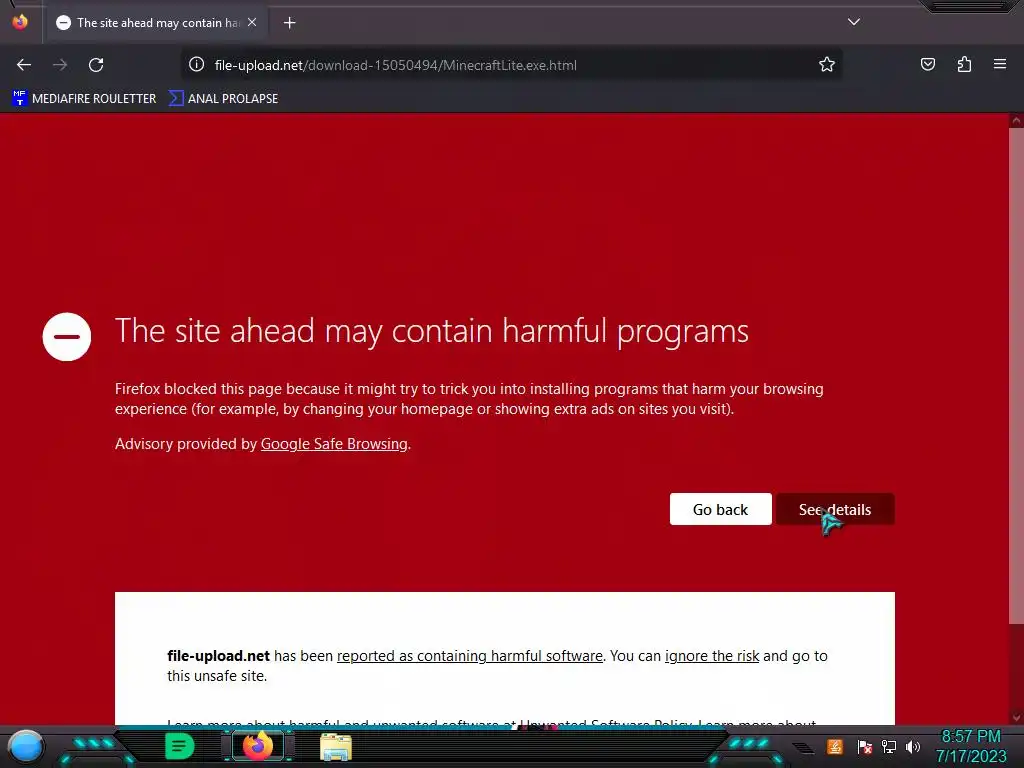Image resolution: width=1024 pixels, height=768 pixels.
Task: Open the Firefox hamburger menu
Action: tap(1000, 64)
